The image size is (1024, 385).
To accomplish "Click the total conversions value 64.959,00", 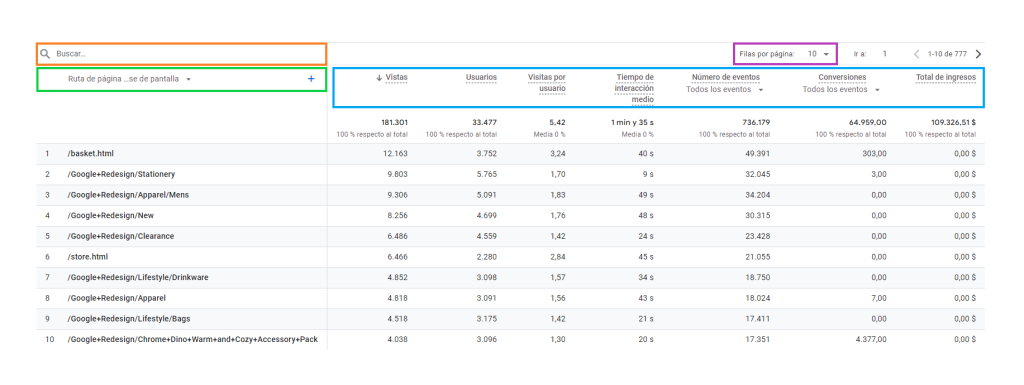I will [x=867, y=122].
